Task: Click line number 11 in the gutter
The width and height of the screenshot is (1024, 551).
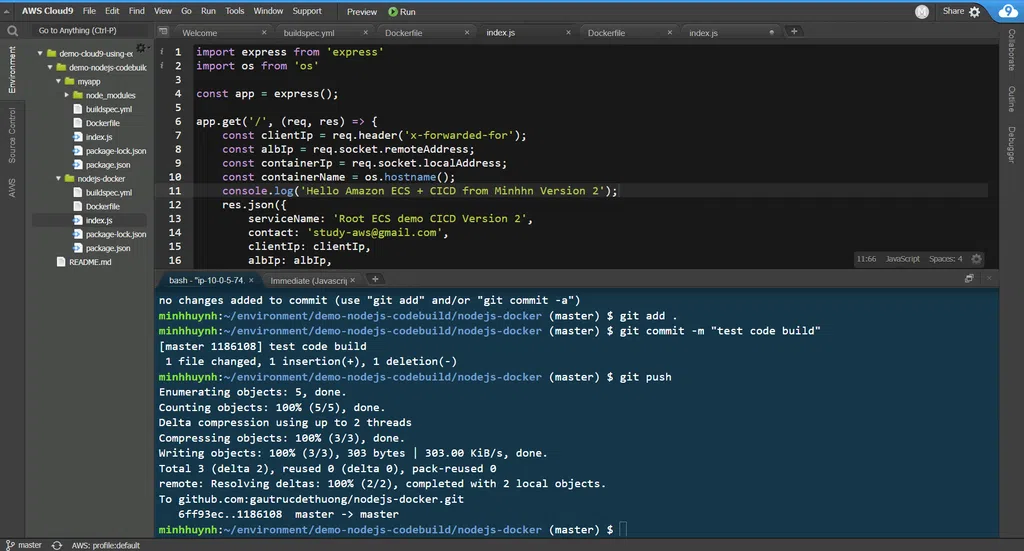Action: [x=175, y=191]
